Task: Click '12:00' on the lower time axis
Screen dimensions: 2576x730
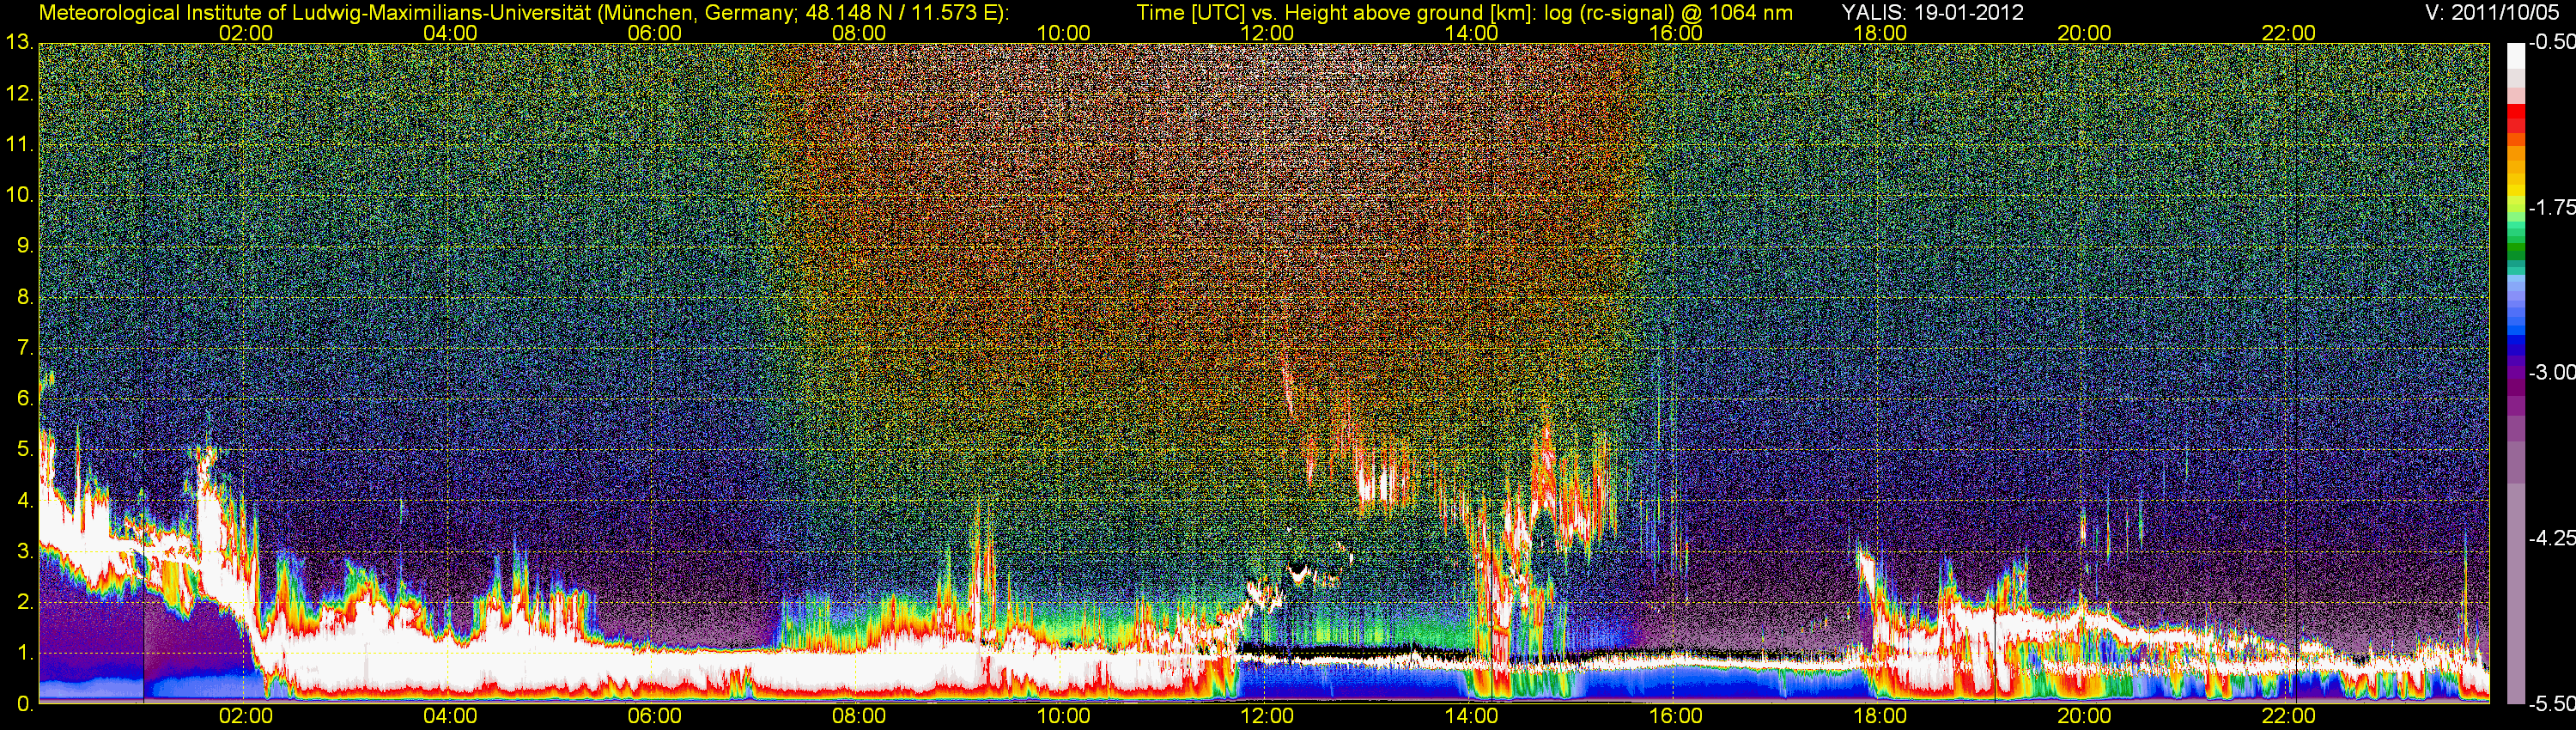Action: click(x=1267, y=717)
